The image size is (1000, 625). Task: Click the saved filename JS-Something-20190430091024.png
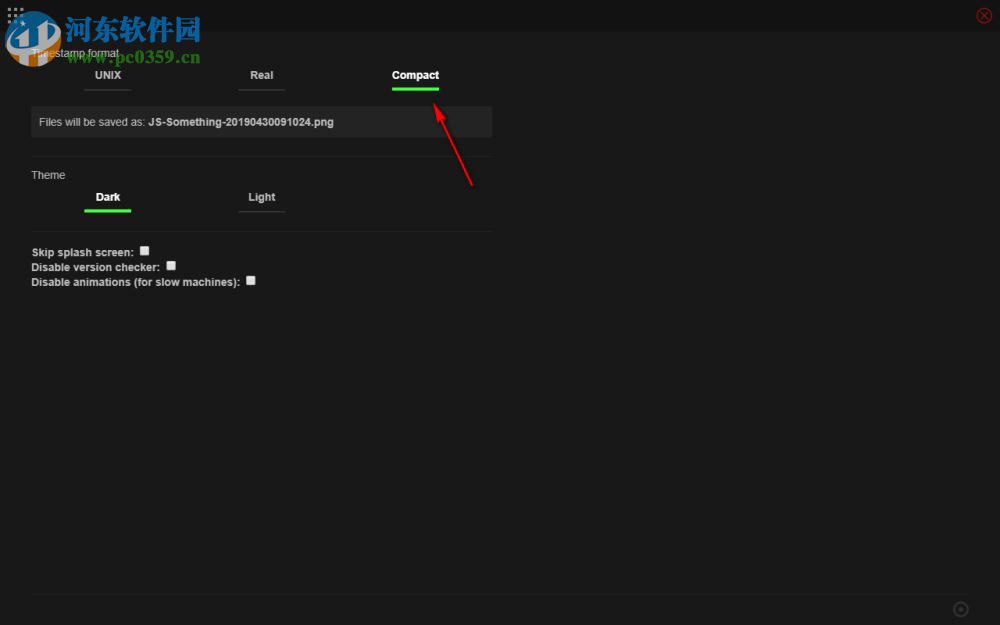click(x=241, y=122)
